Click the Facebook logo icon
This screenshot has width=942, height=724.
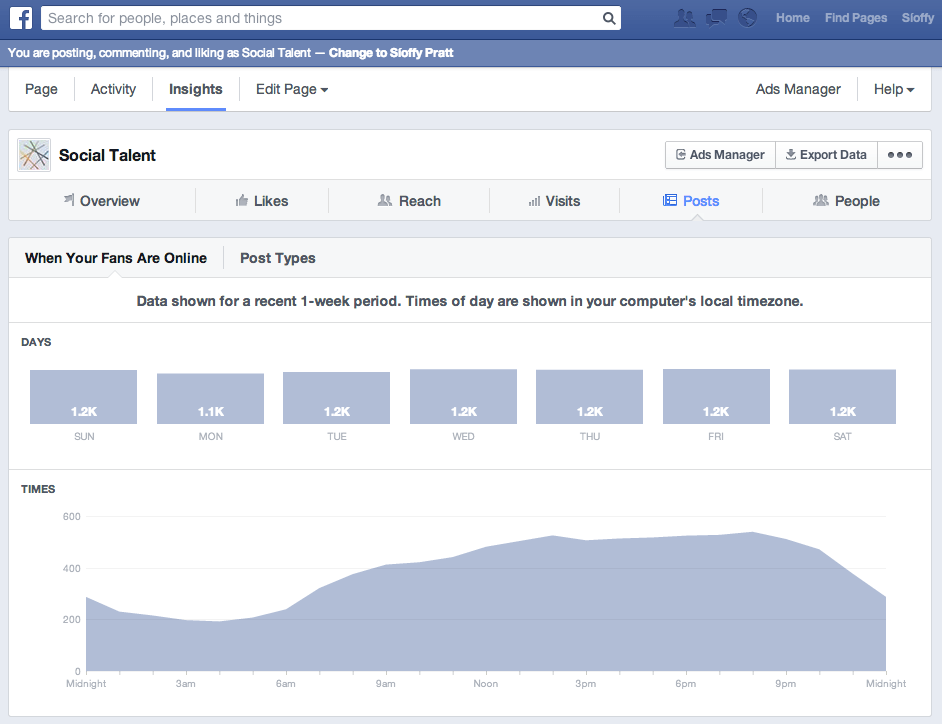point(21,18)
